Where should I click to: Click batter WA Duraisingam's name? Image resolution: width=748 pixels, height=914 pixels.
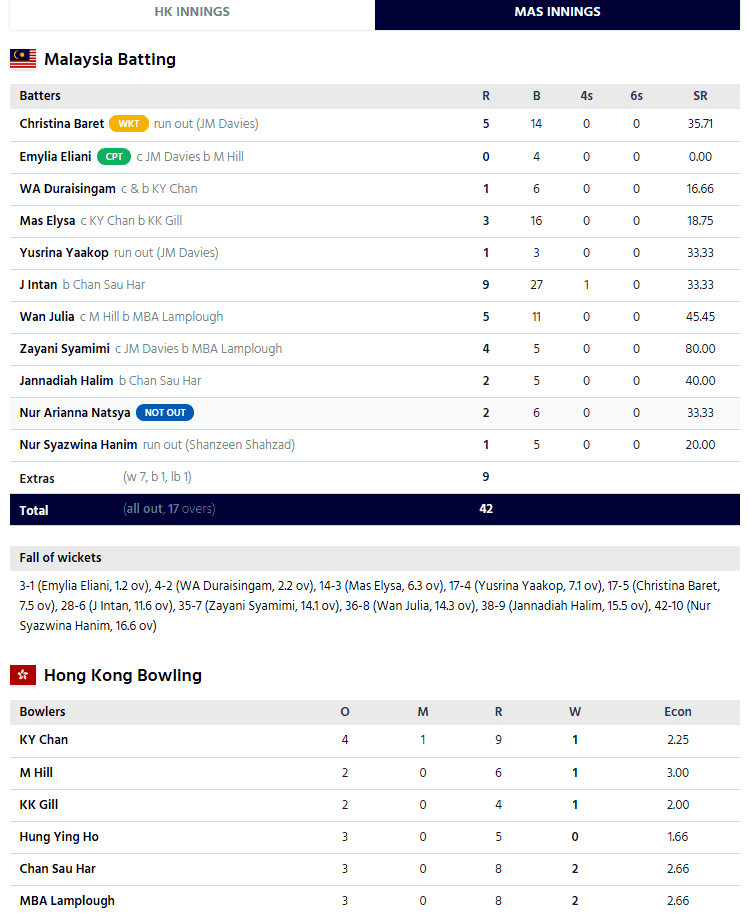click(67, 188)
